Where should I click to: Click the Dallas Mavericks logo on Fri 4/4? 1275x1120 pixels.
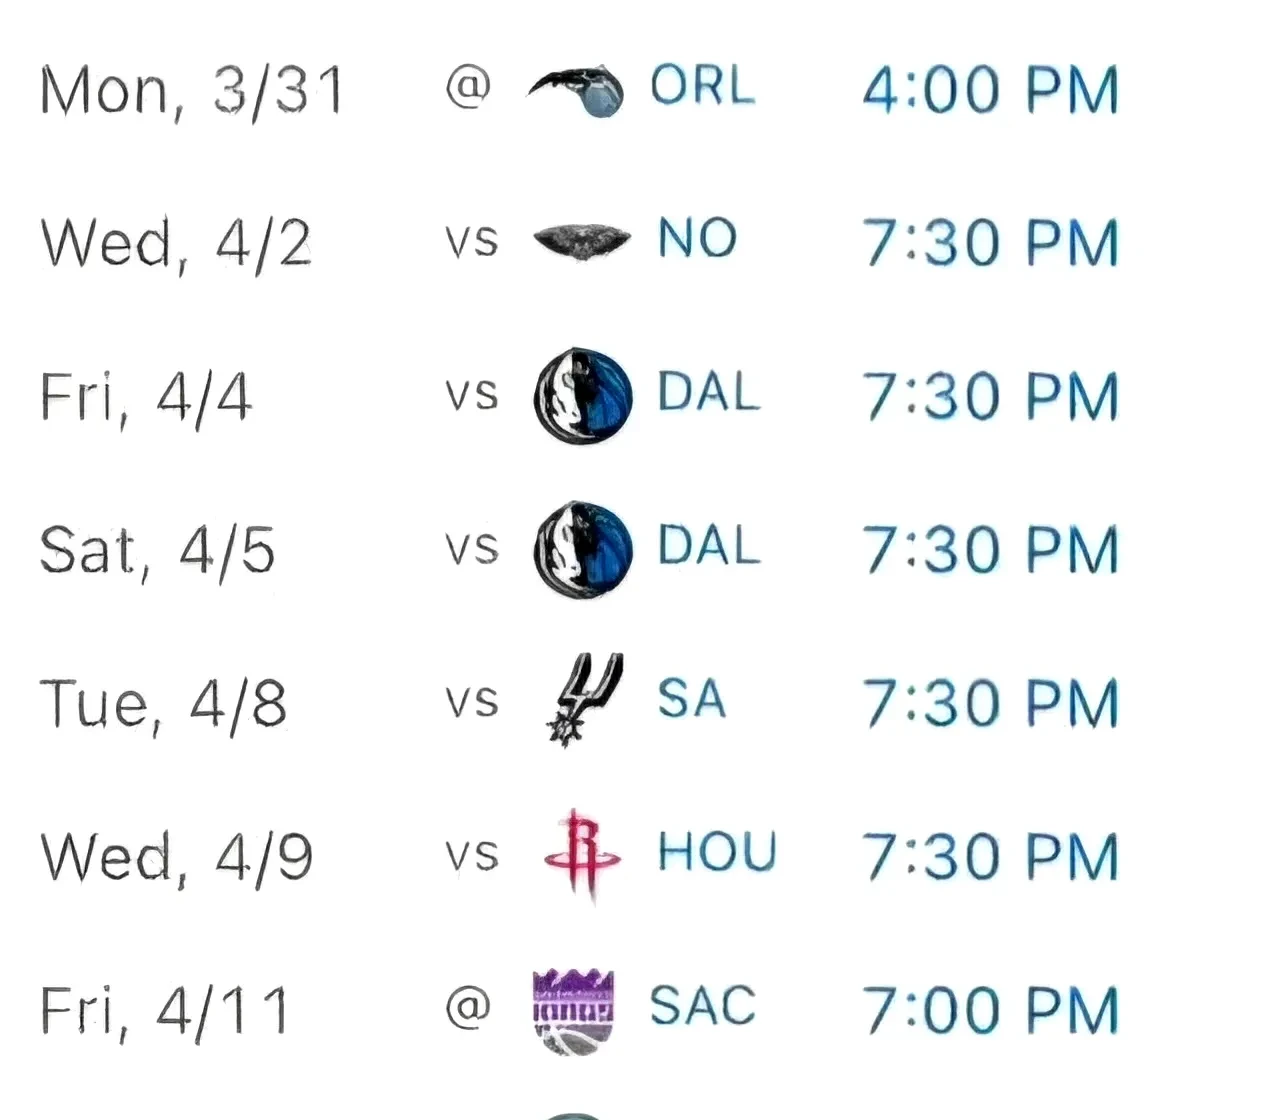coord(583,396)
